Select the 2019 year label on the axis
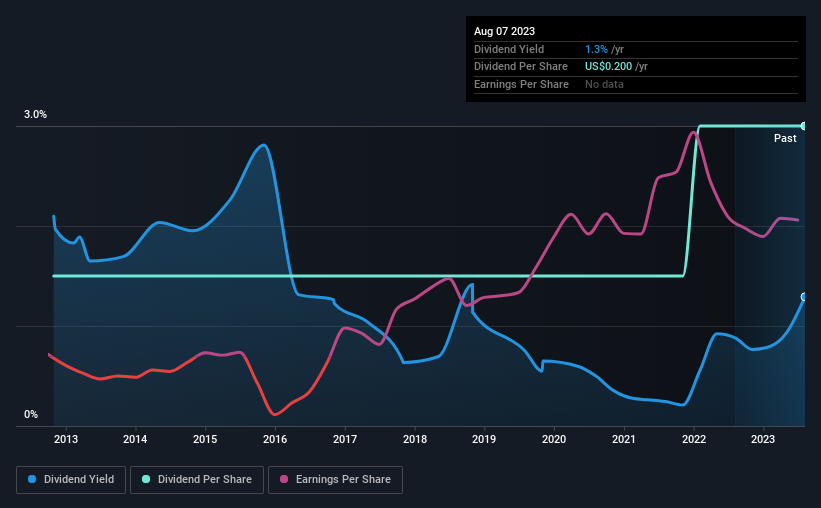This screenshot has height=508, width=821. [484, 439]
